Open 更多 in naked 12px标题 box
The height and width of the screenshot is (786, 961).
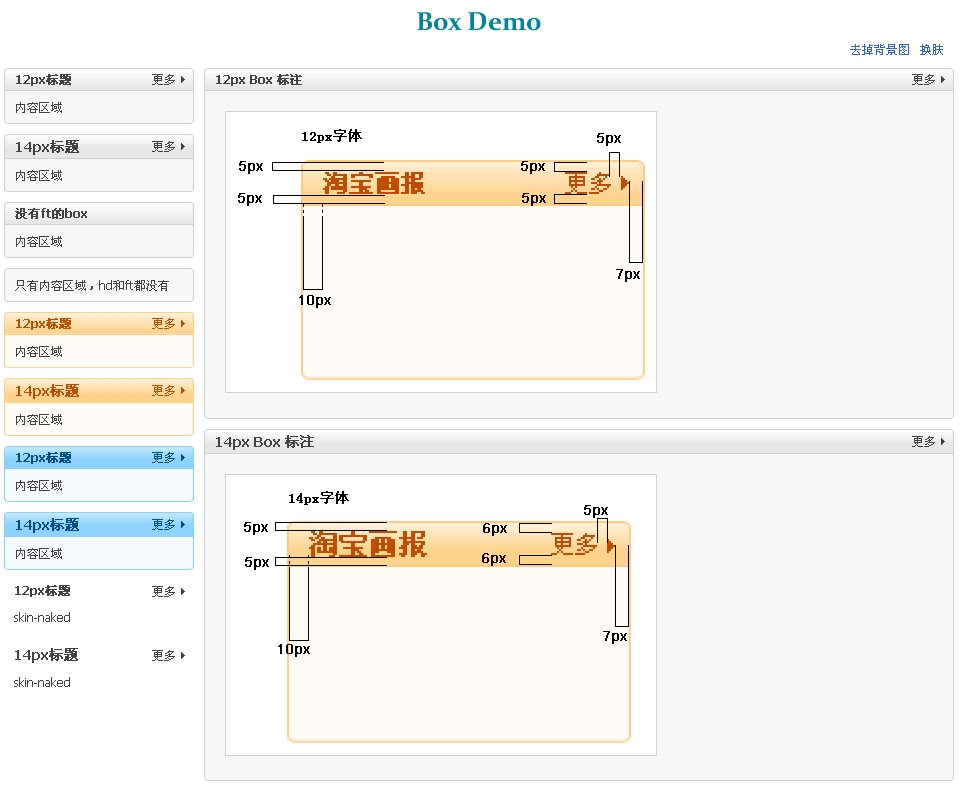pos(169,591)
